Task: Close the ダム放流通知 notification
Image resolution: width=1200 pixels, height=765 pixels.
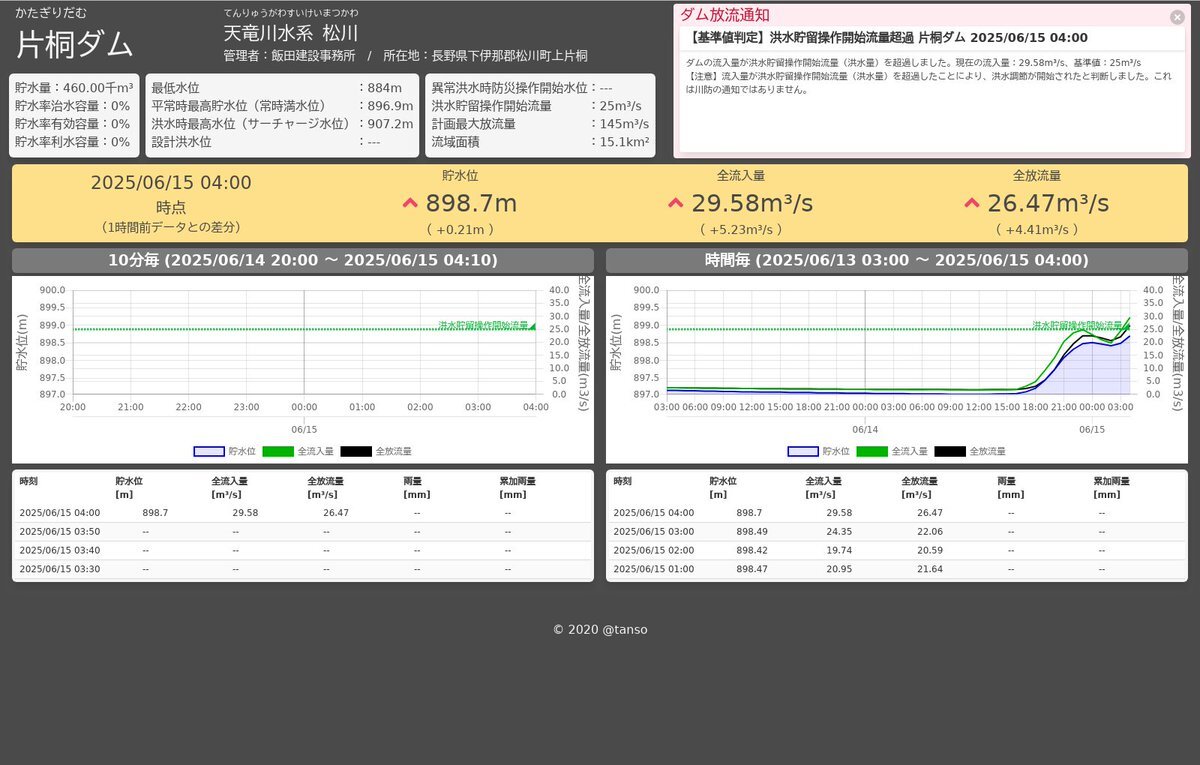Action: coord(1177,17)
